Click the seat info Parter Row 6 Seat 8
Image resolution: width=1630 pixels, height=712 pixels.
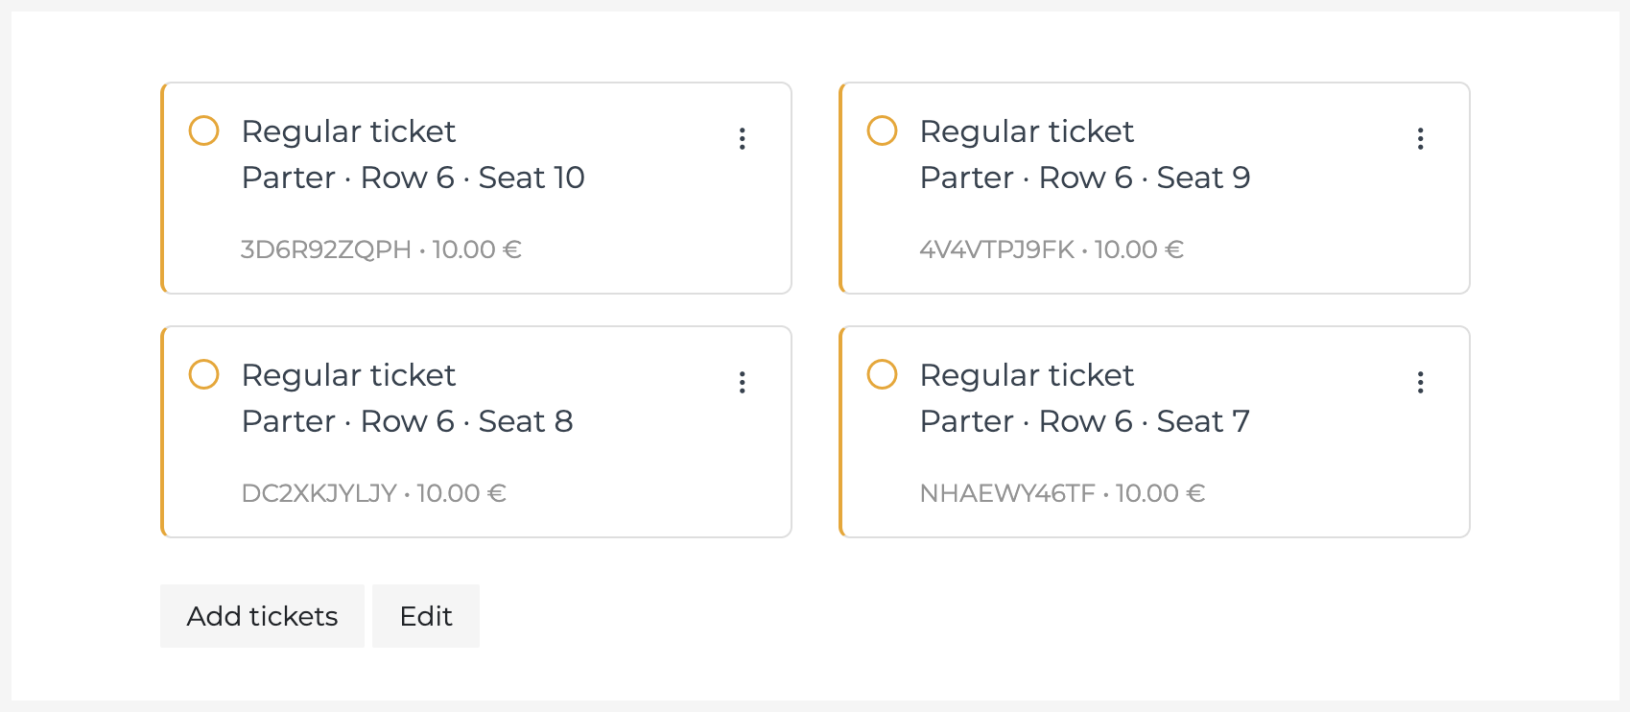click(x=407, y=421)
